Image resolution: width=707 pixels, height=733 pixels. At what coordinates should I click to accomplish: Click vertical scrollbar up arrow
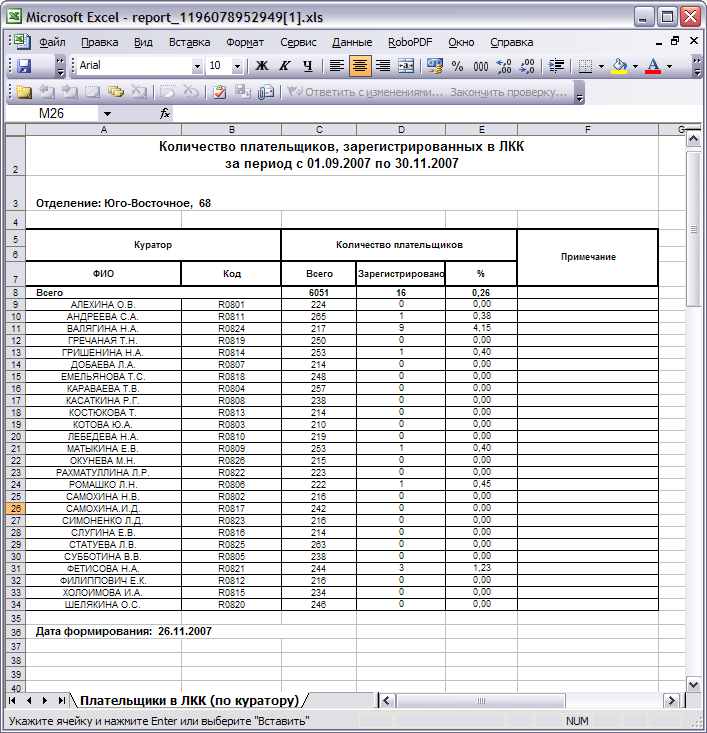click(693, 139)
